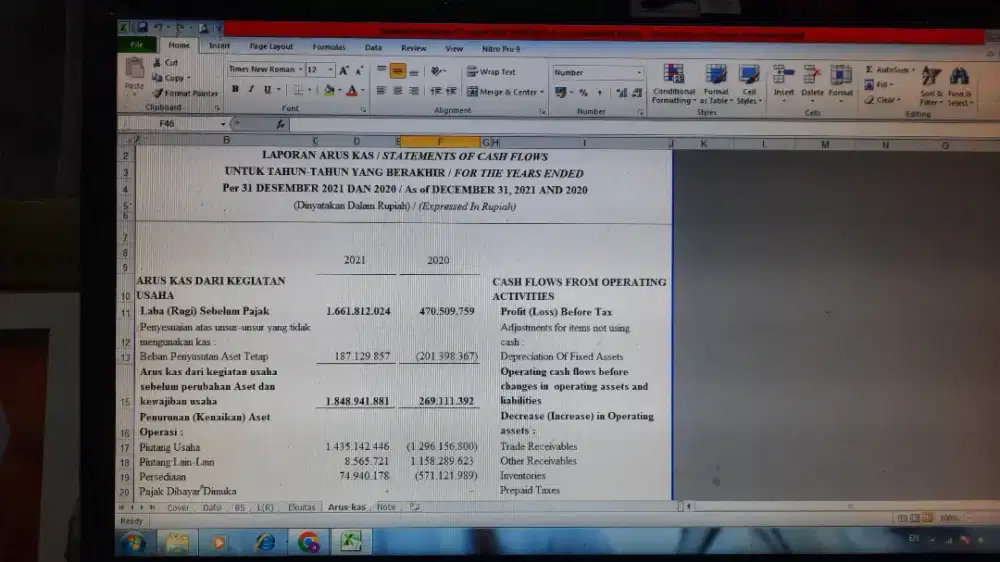Screen dimensions: 1000x562
Task: Toggle bold formatting
Action: click(x=235, y=89)
